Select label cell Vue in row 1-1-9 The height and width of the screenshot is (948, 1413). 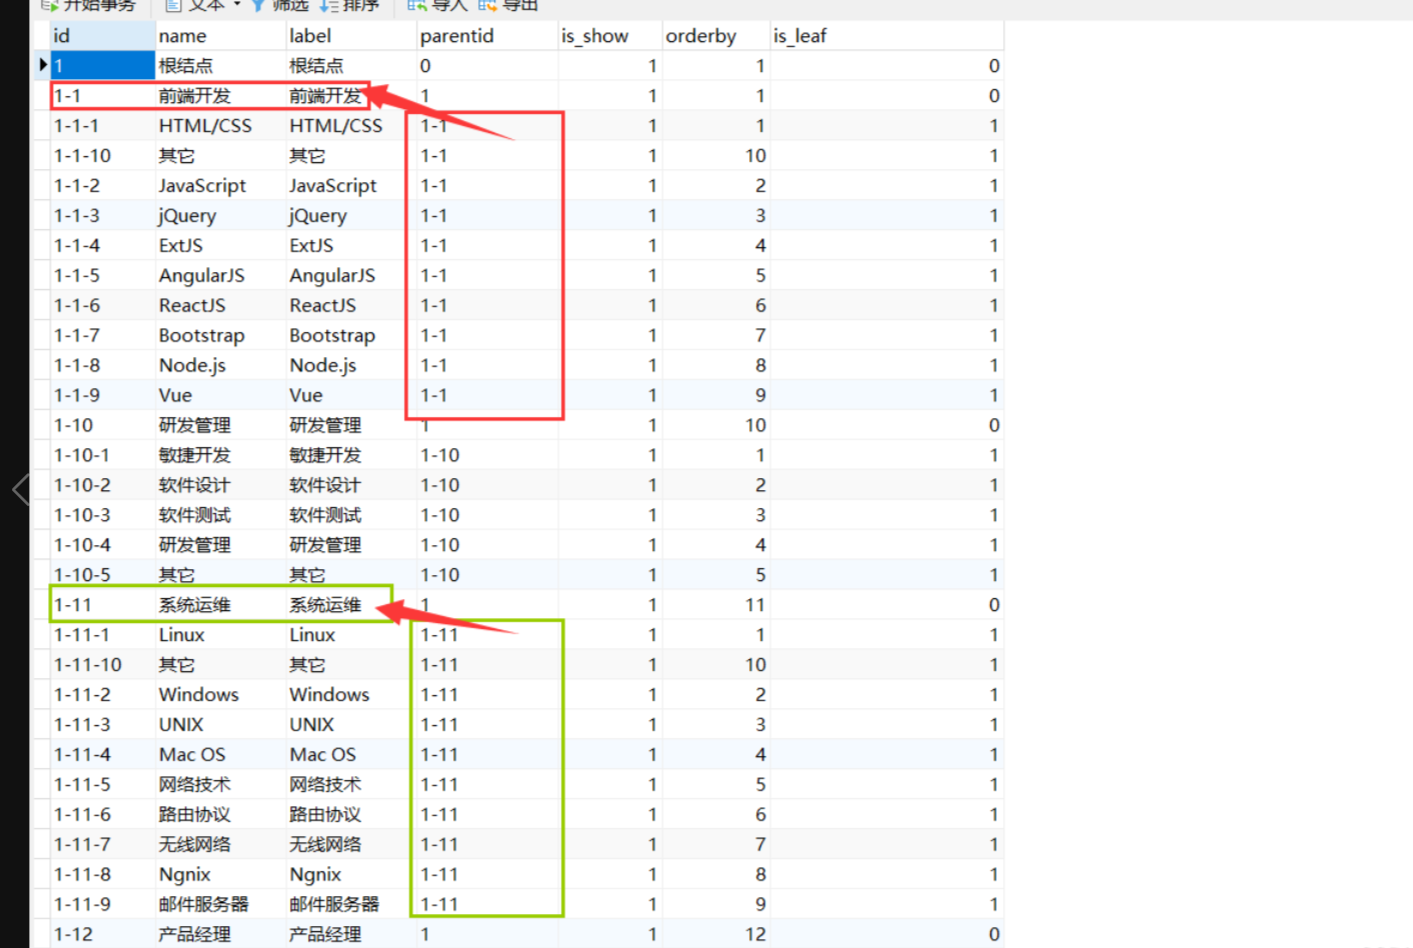351,396
